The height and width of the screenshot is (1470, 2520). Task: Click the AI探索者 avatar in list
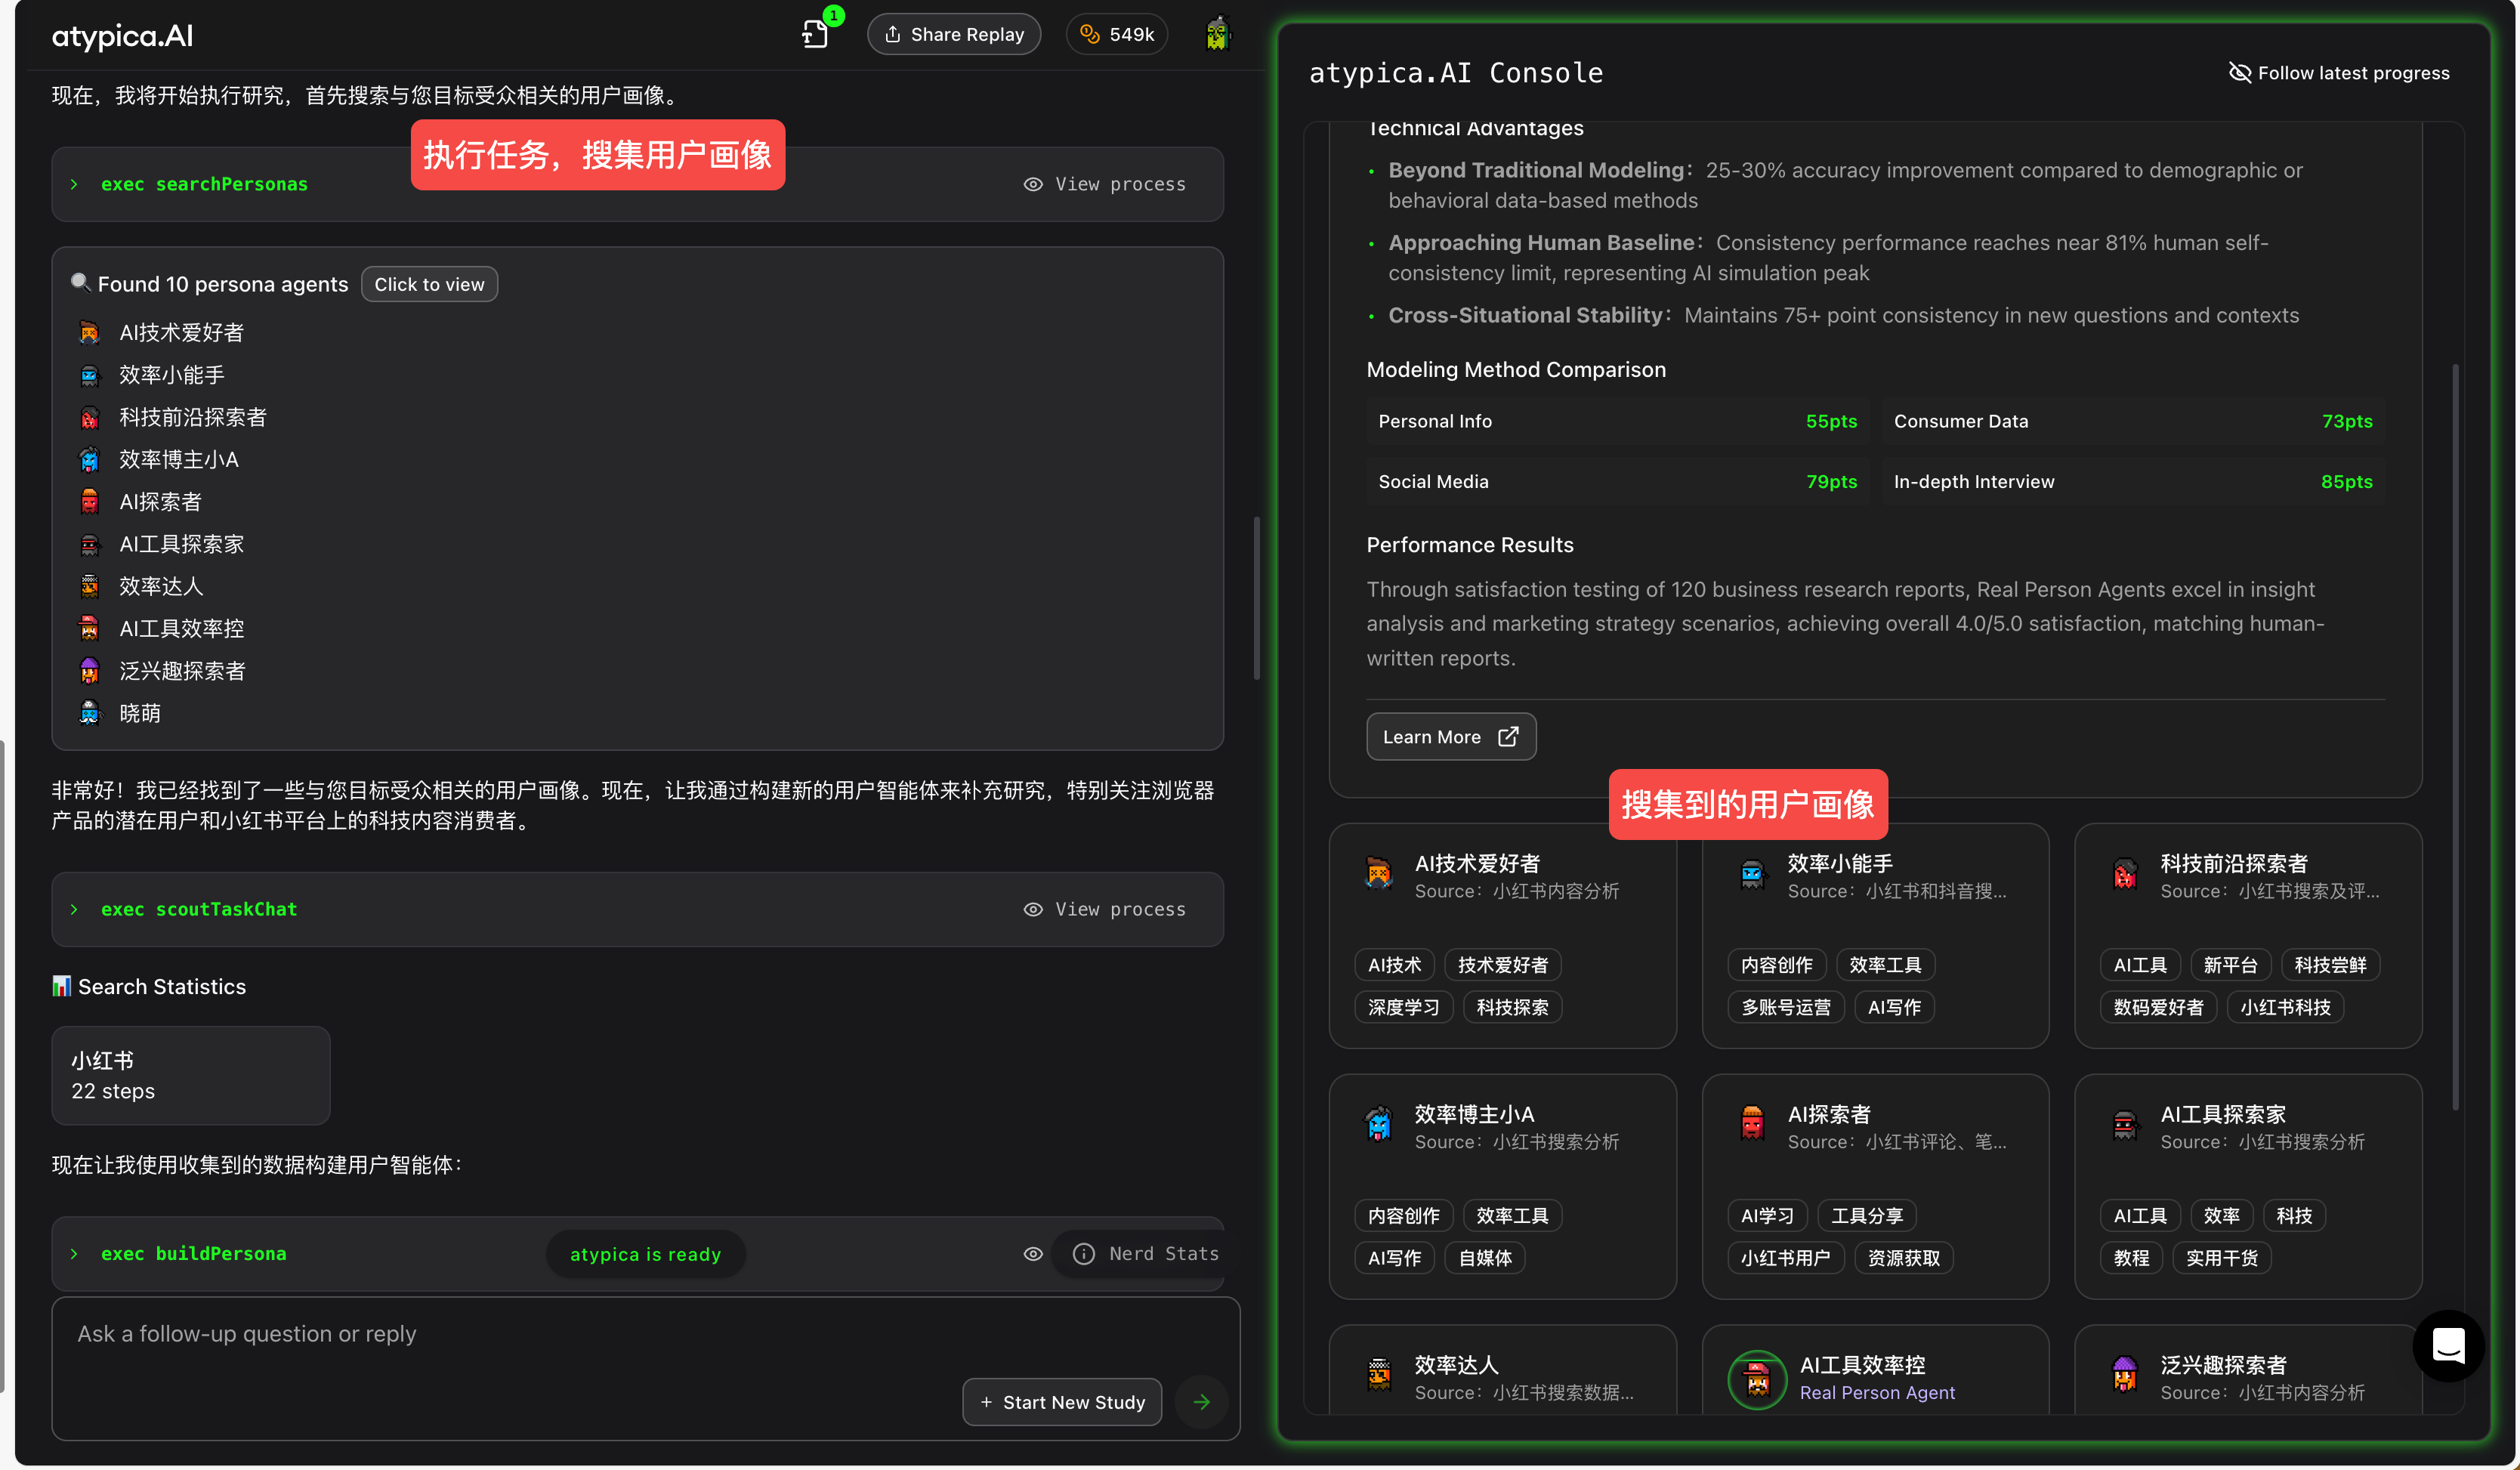(90, 501)
